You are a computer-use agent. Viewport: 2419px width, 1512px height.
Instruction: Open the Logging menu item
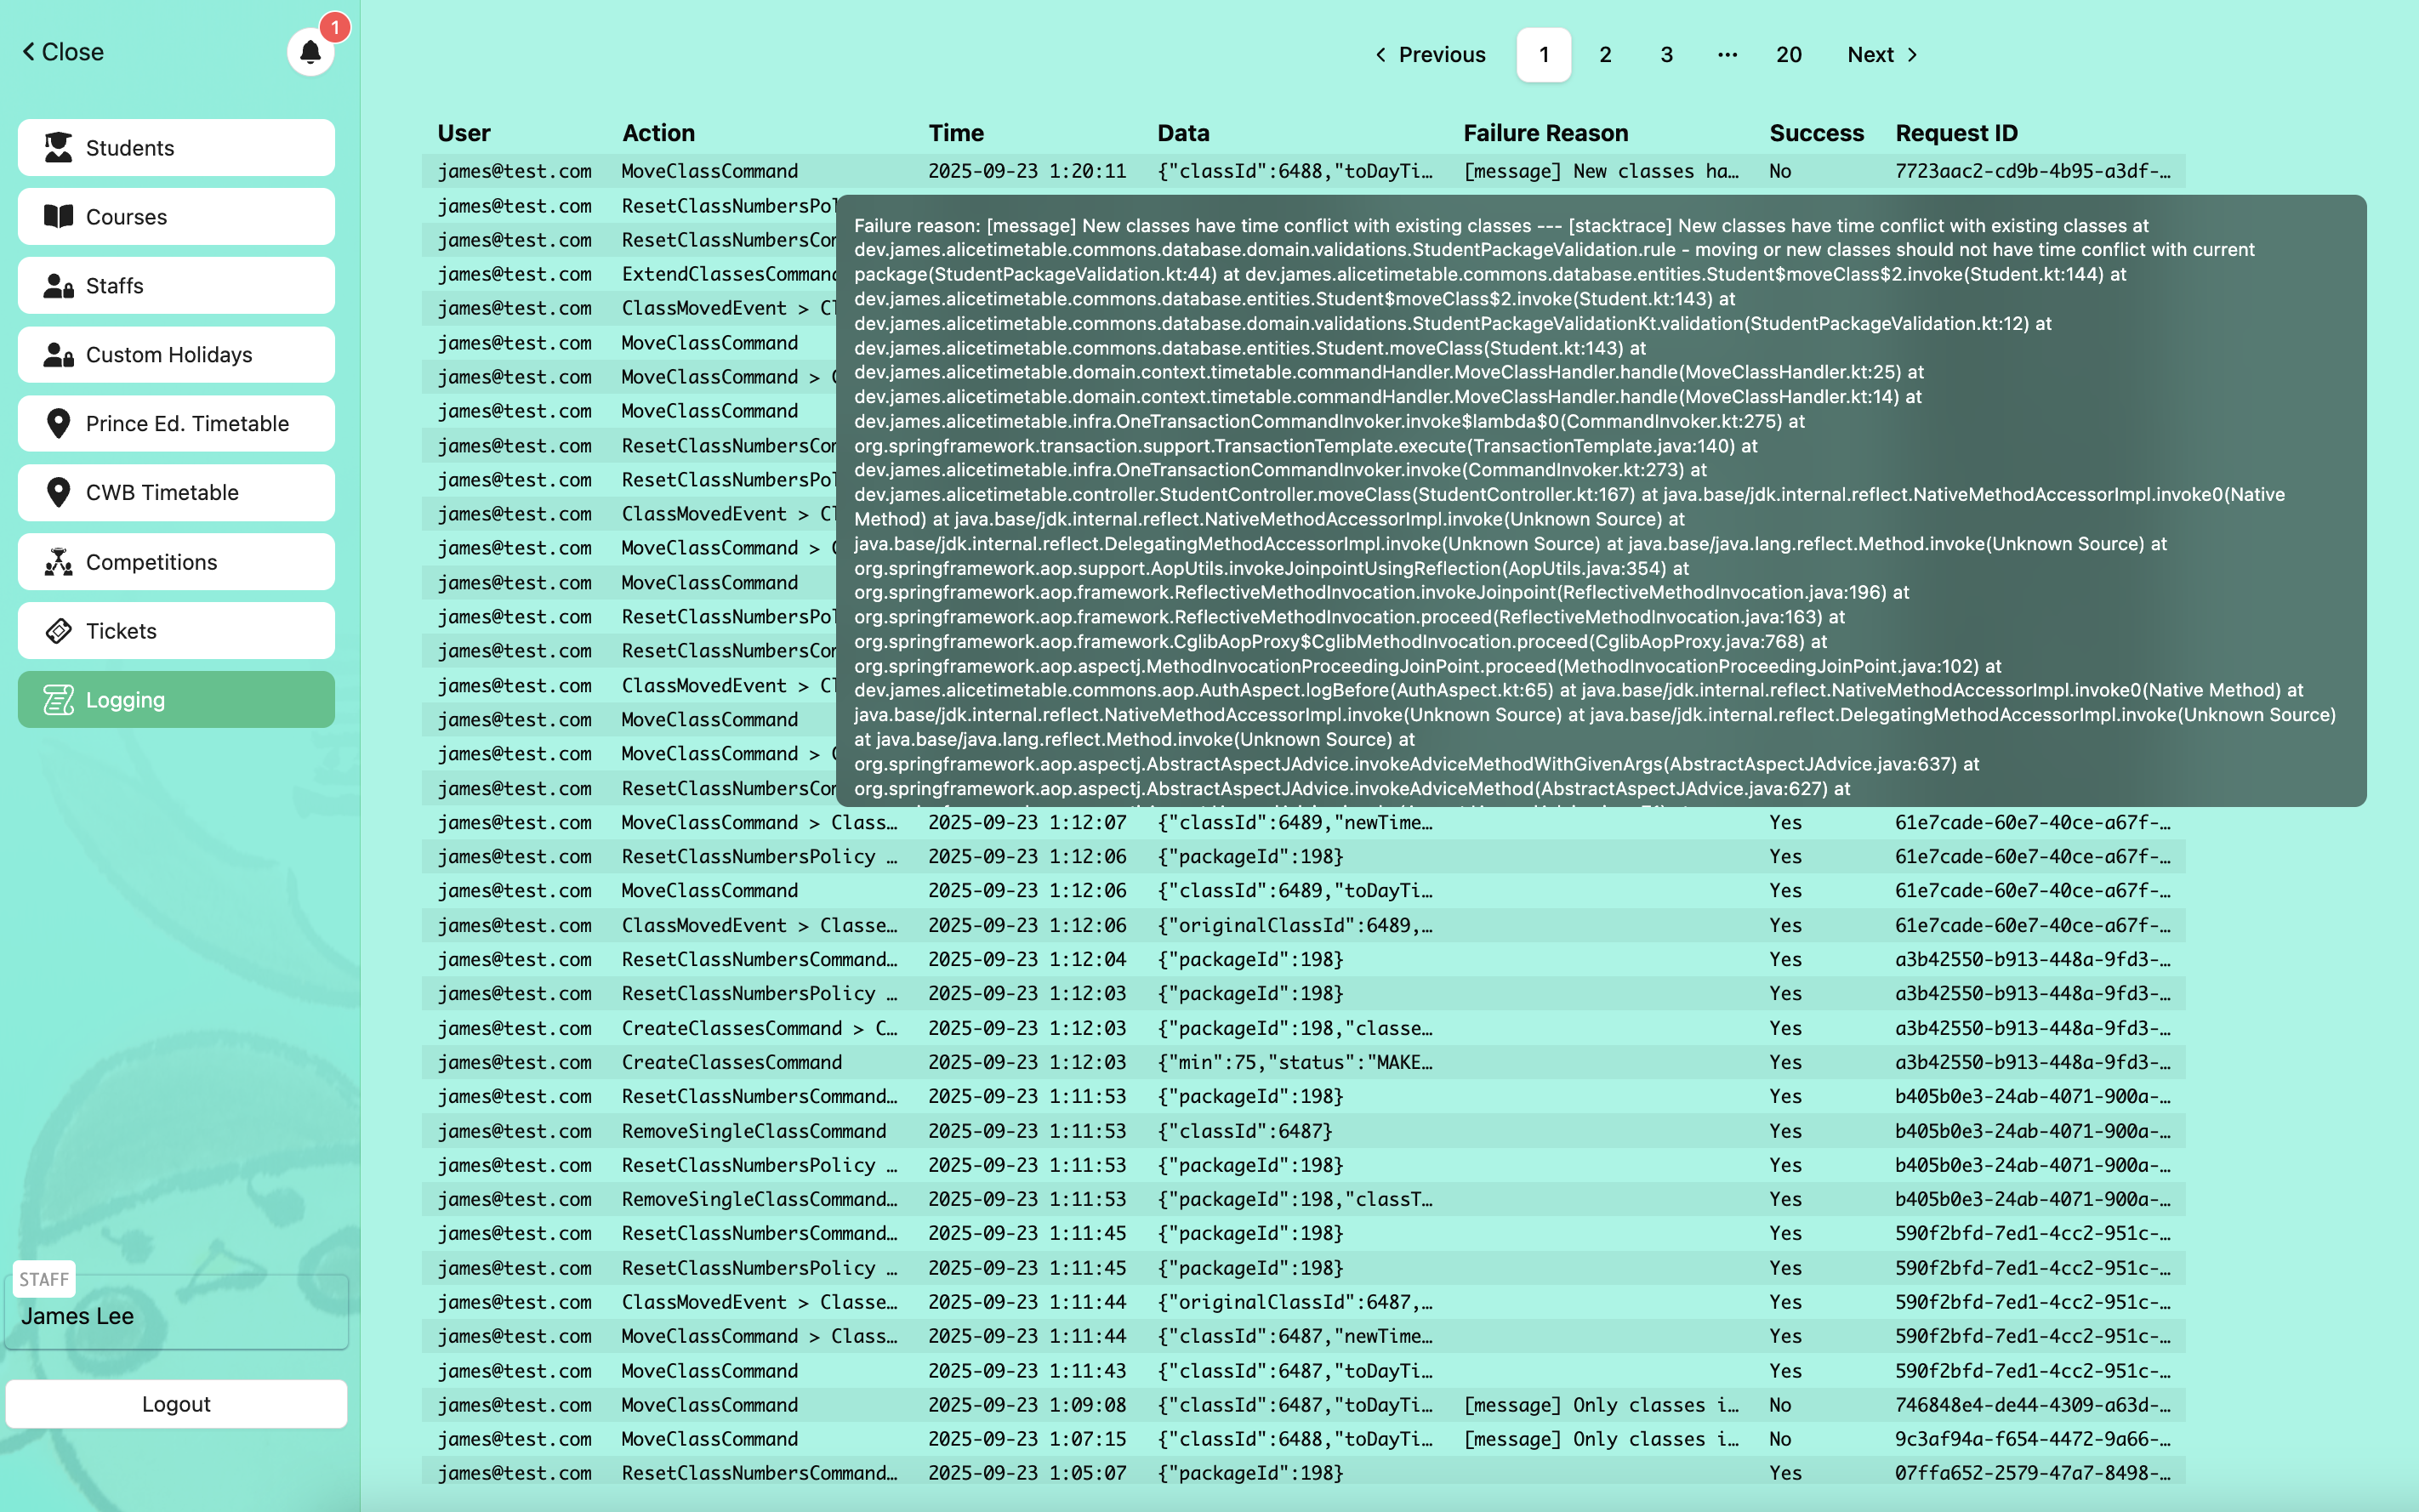tap(176, 700)
